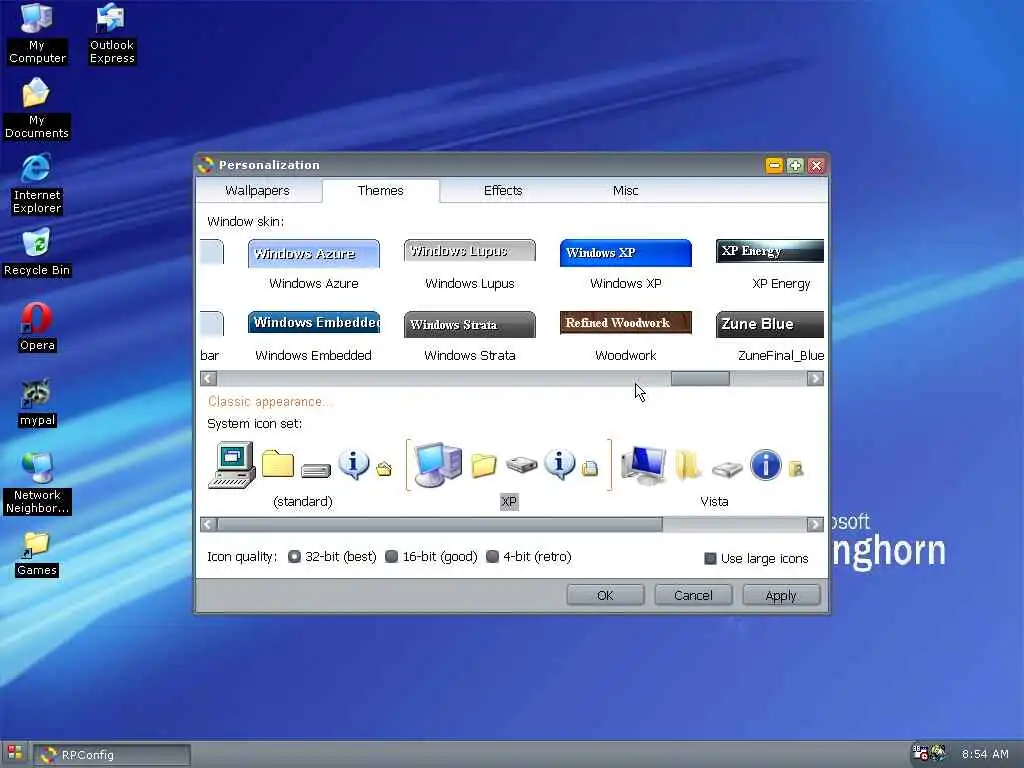The width and height of the screenshot is (1024, 768).
Task: Click the Start button on taskbar
Action: click(14, 753)
